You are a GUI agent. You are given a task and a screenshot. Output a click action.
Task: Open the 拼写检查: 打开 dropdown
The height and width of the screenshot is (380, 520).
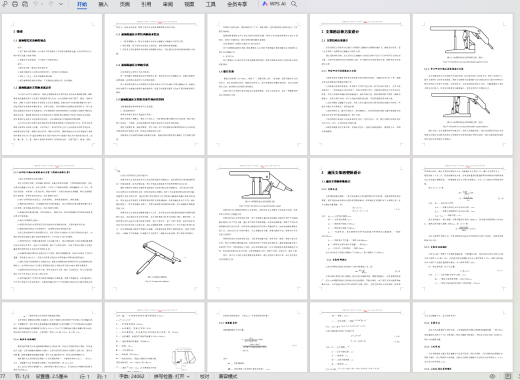click(171, 376)
